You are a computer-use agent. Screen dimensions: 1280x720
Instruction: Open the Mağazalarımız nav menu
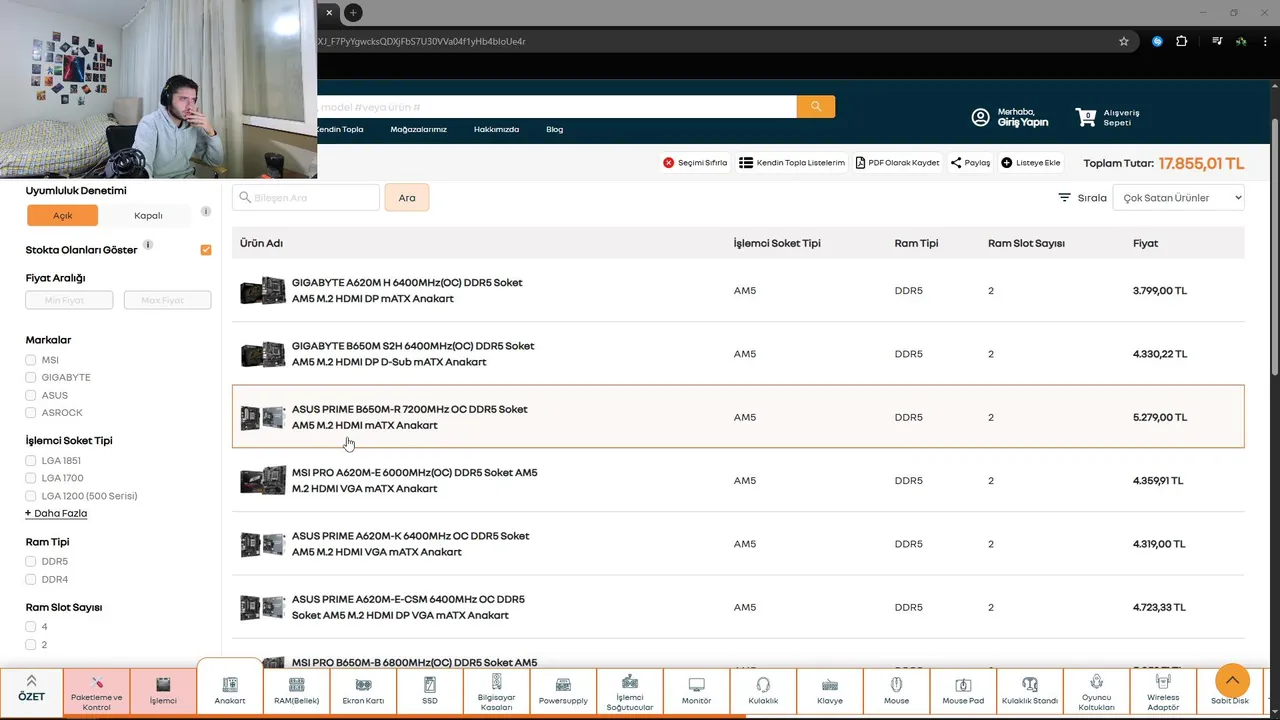[x=418, y=129]
